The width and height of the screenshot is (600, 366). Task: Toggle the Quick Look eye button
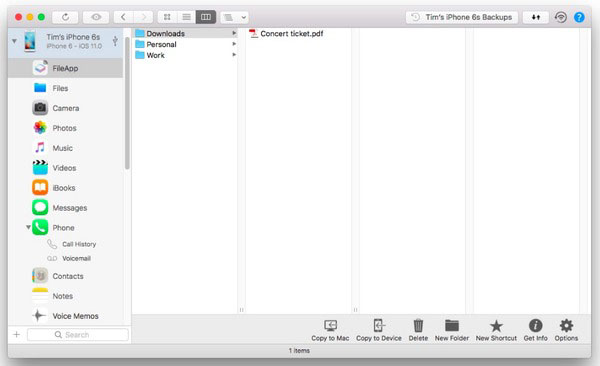(96, 17)
